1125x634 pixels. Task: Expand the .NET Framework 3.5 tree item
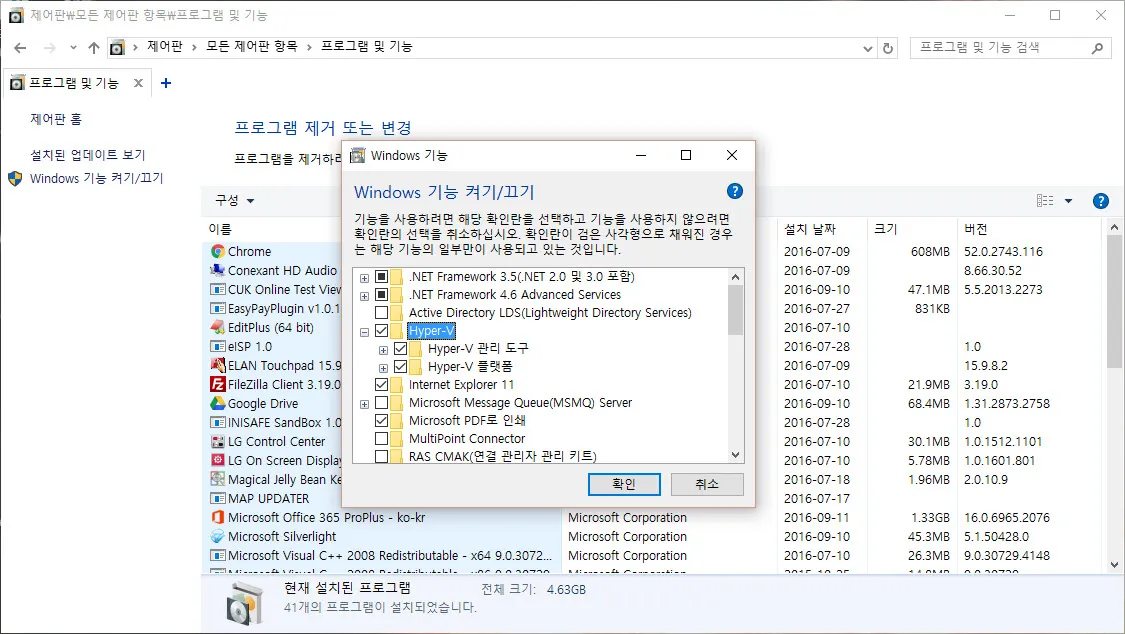(x=365, y=276)
